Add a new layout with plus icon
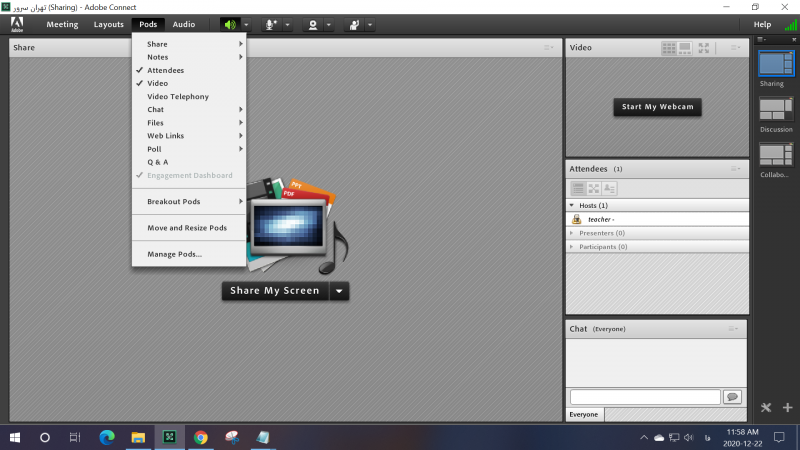Image resolution: width=800 pixels, height=450 pixels. tap(787, 408)
